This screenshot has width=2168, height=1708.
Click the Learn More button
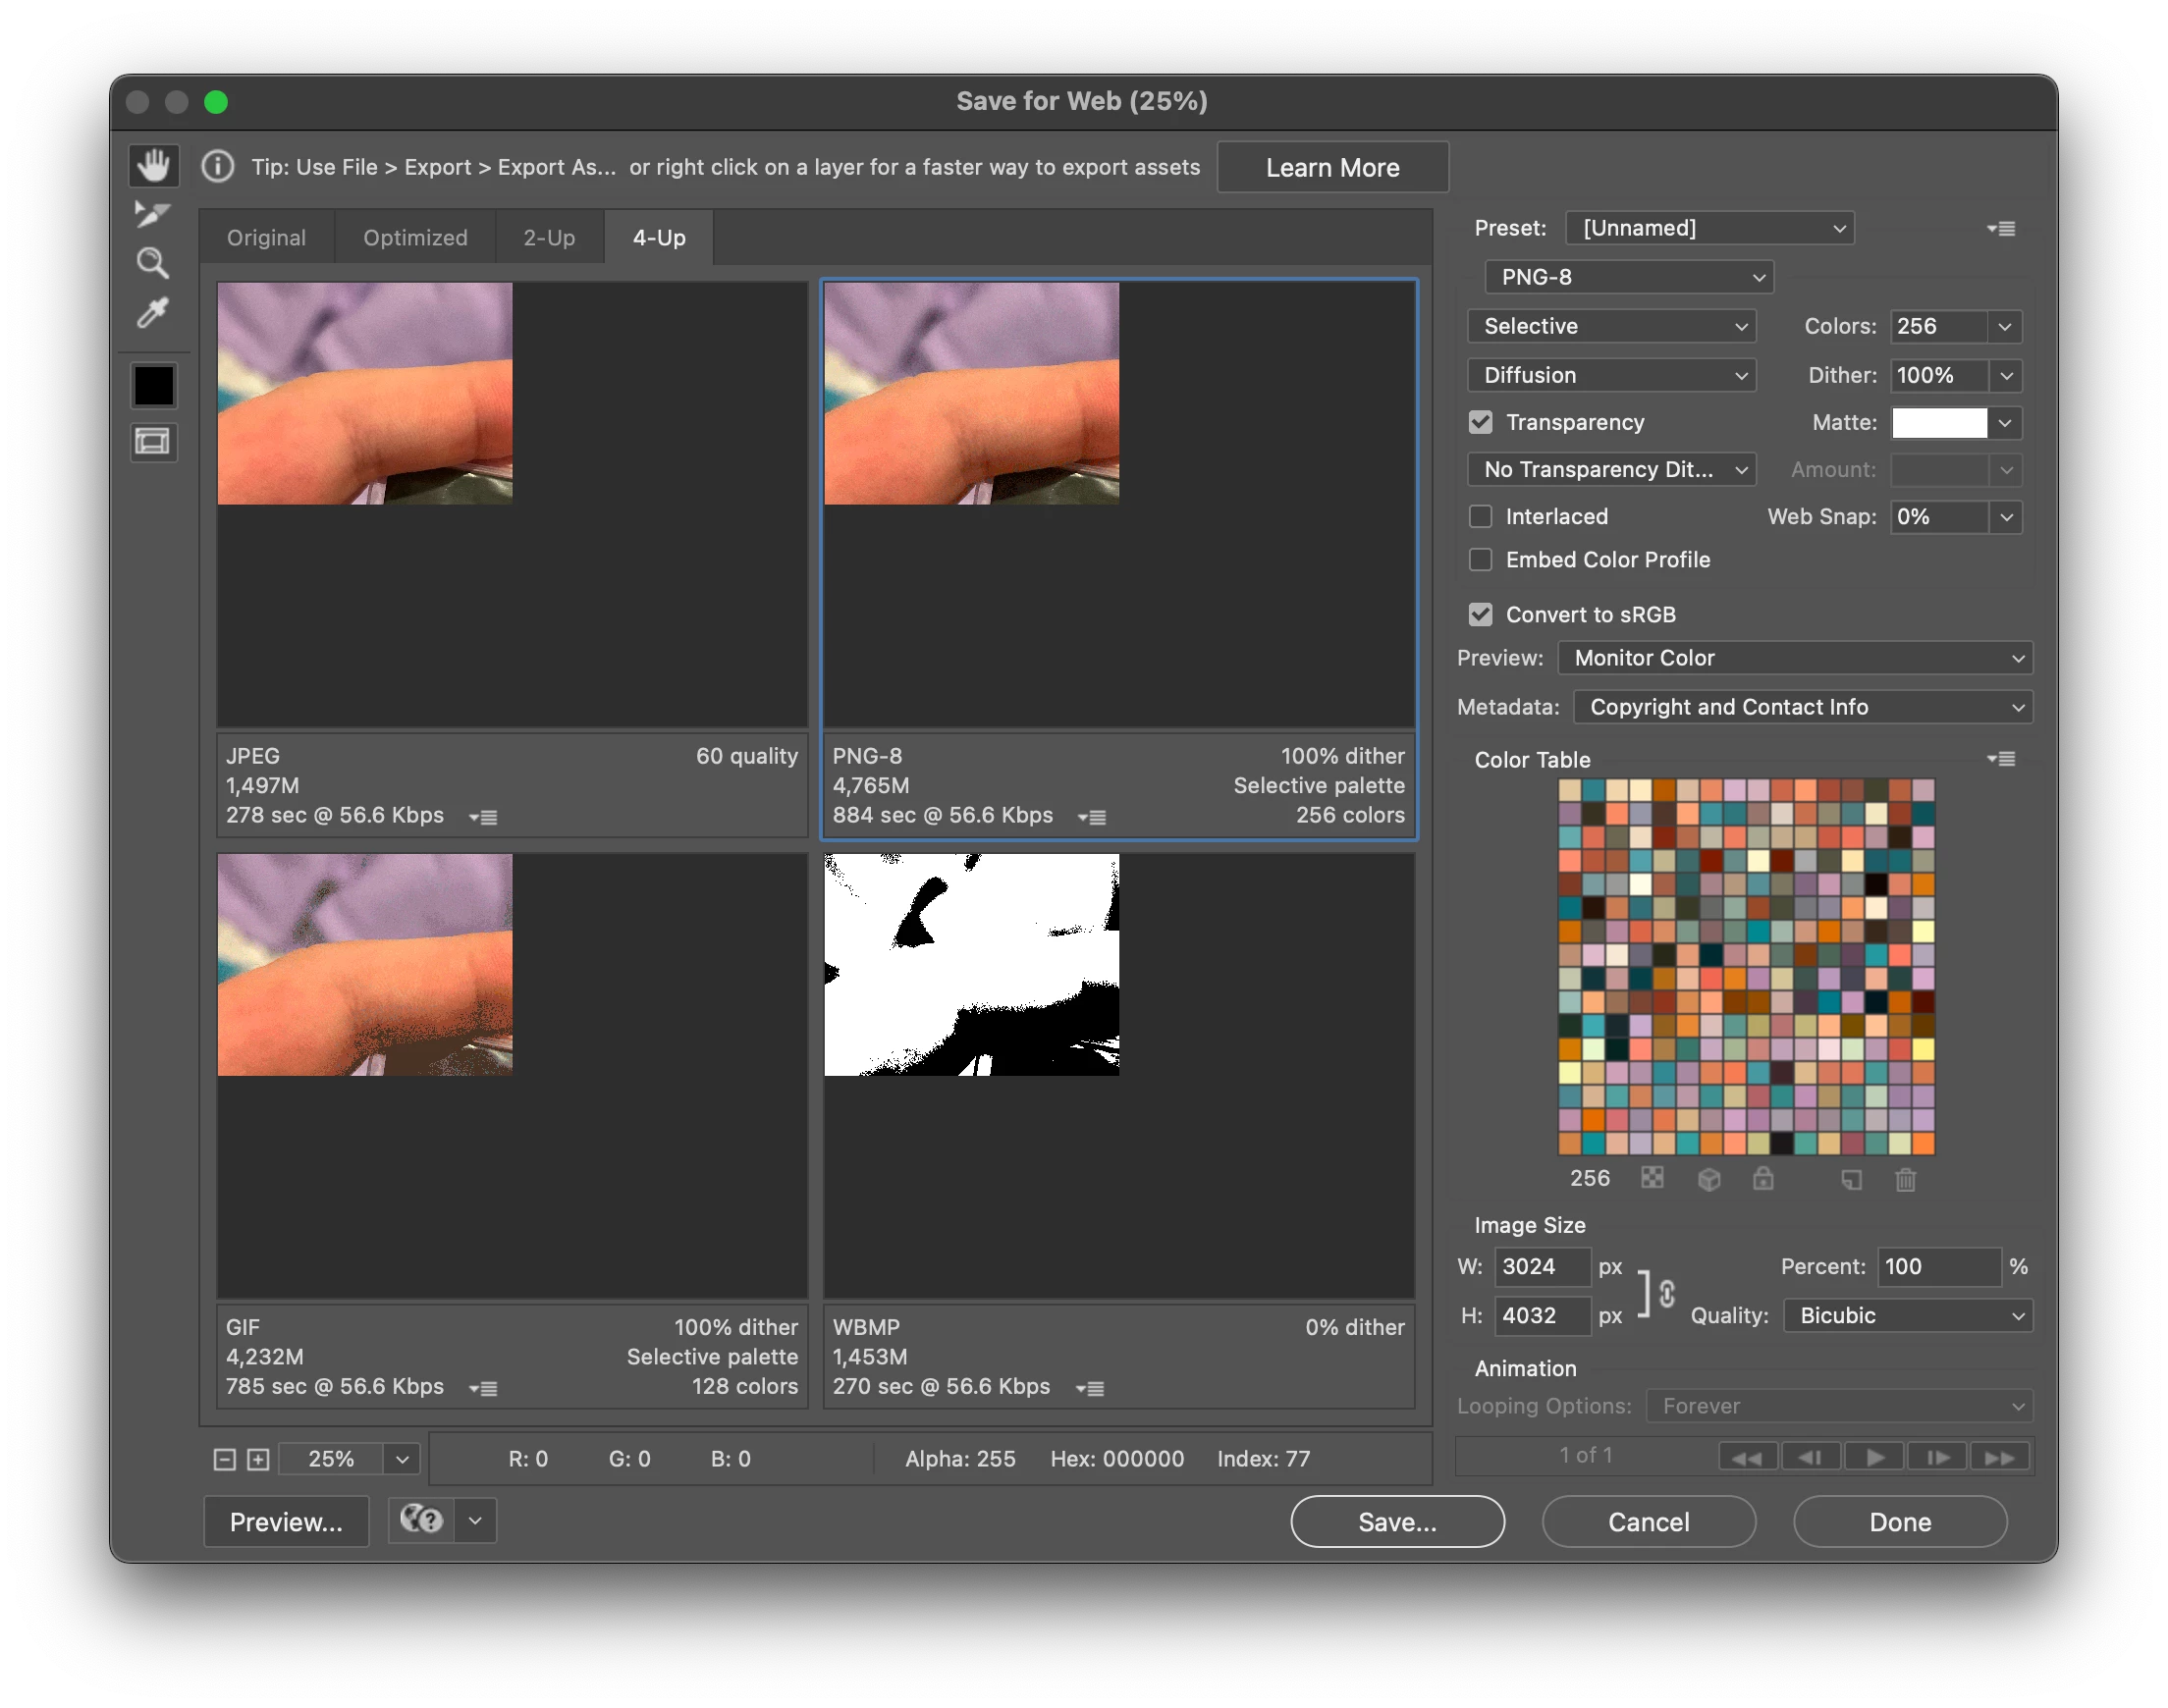click(x=1332, y=167)
